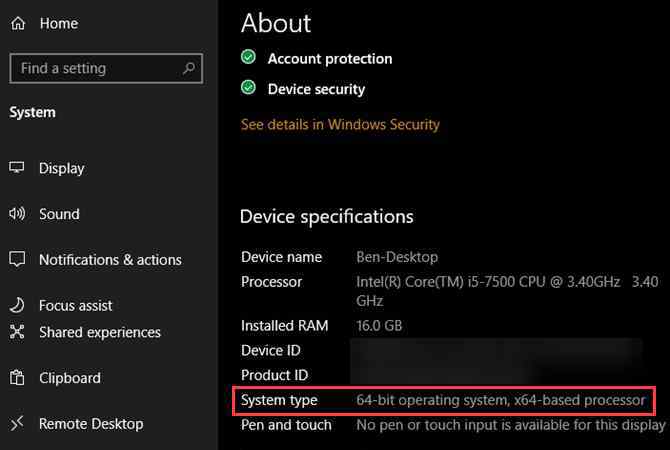Open Notifications & actions settings

click(110, 260)
